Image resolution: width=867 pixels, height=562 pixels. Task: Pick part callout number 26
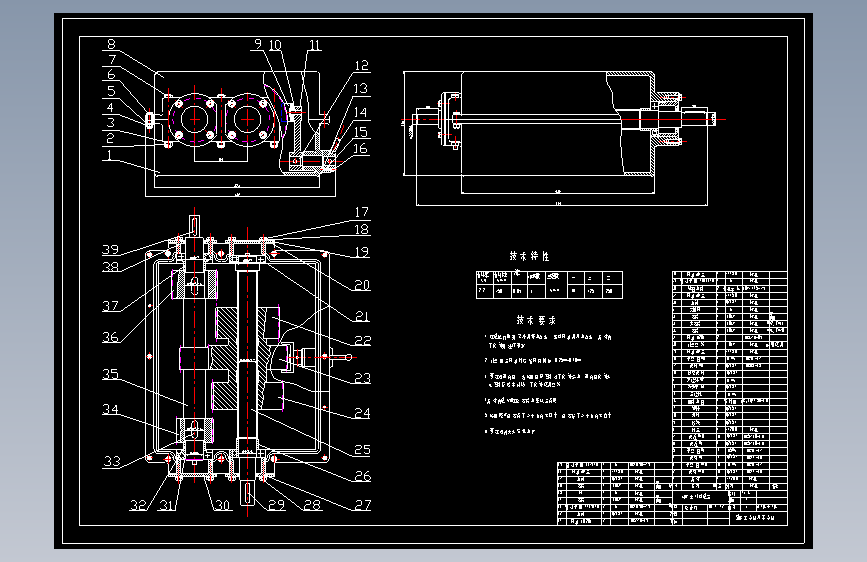point(363,476)
